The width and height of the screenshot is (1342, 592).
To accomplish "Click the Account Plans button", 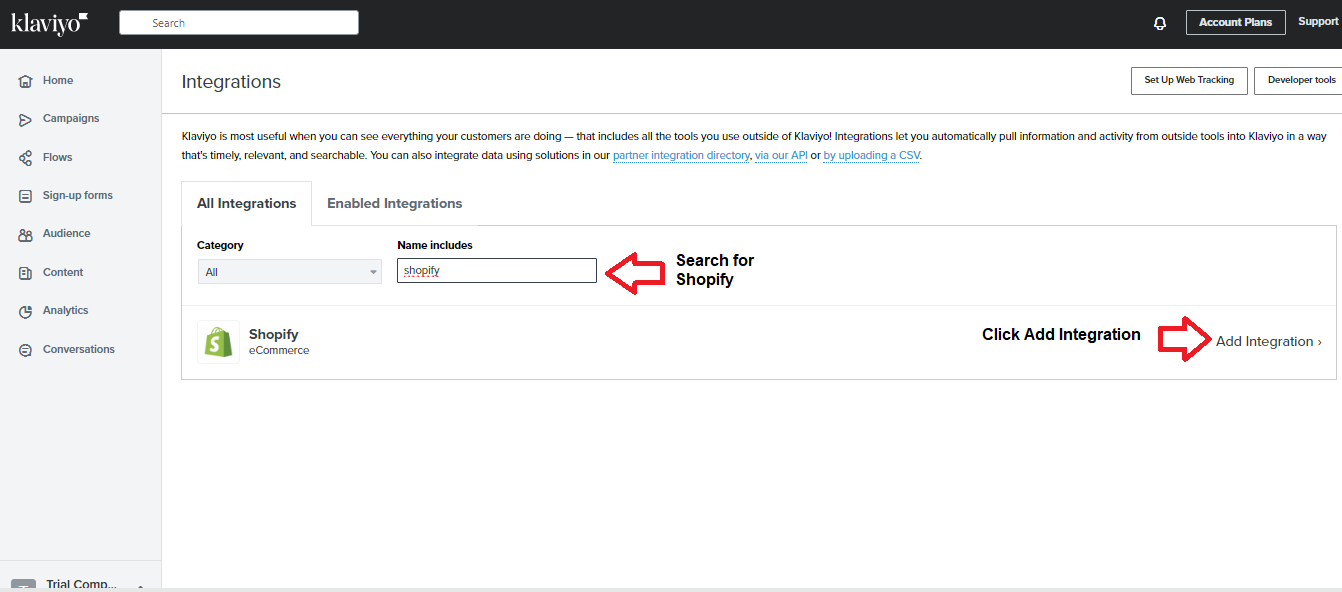I will click(1236, 22).
